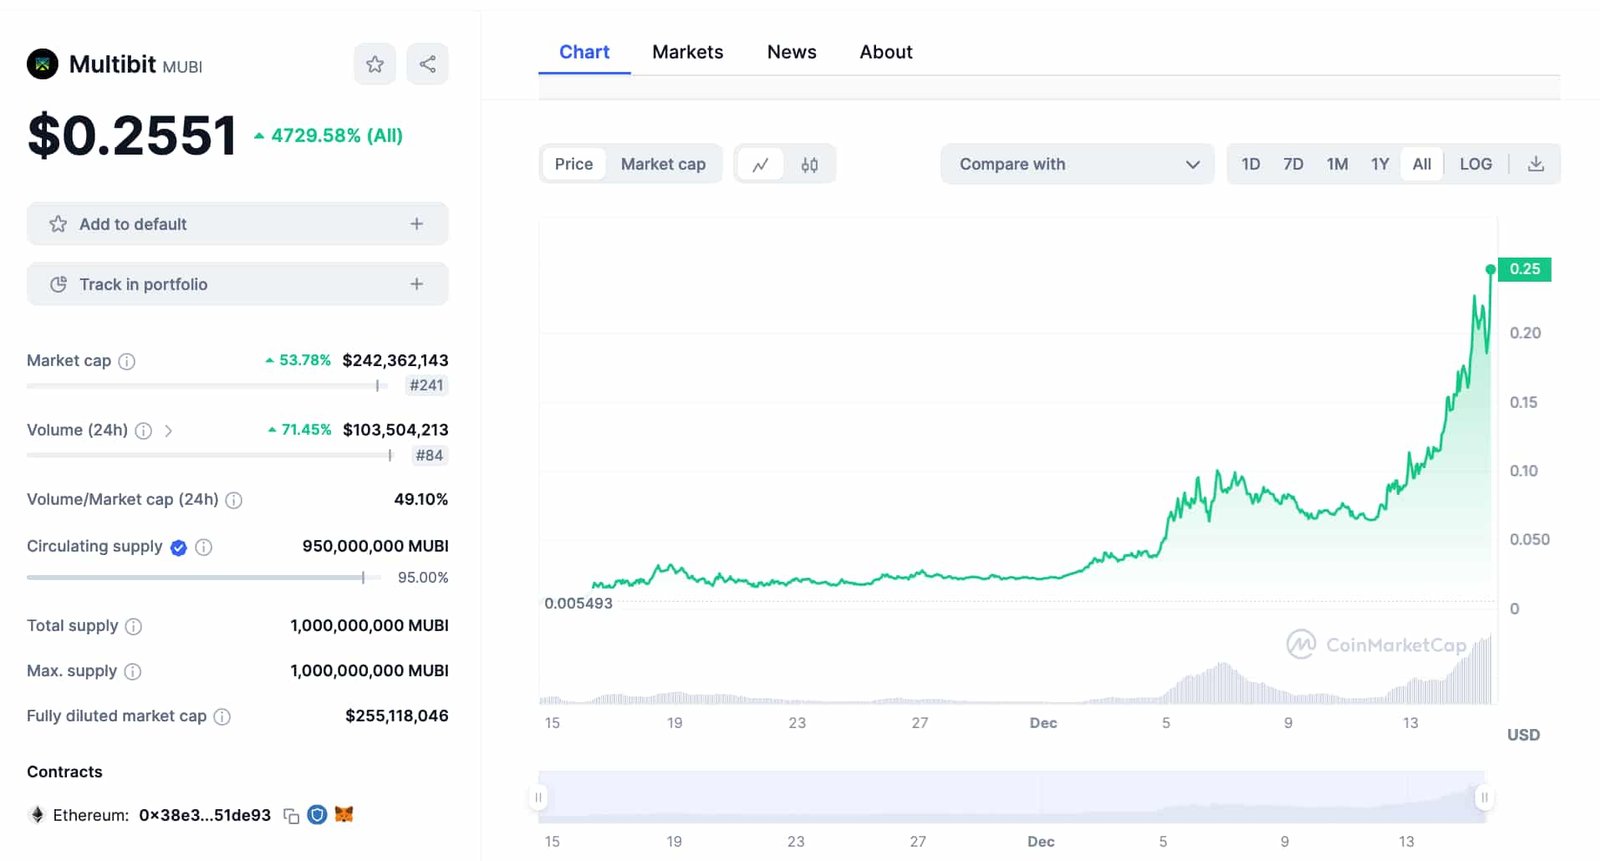This screenshot has width=1600, height=861.
Task: Click the Volume (24h) info icon
Action: coord(143,431)
